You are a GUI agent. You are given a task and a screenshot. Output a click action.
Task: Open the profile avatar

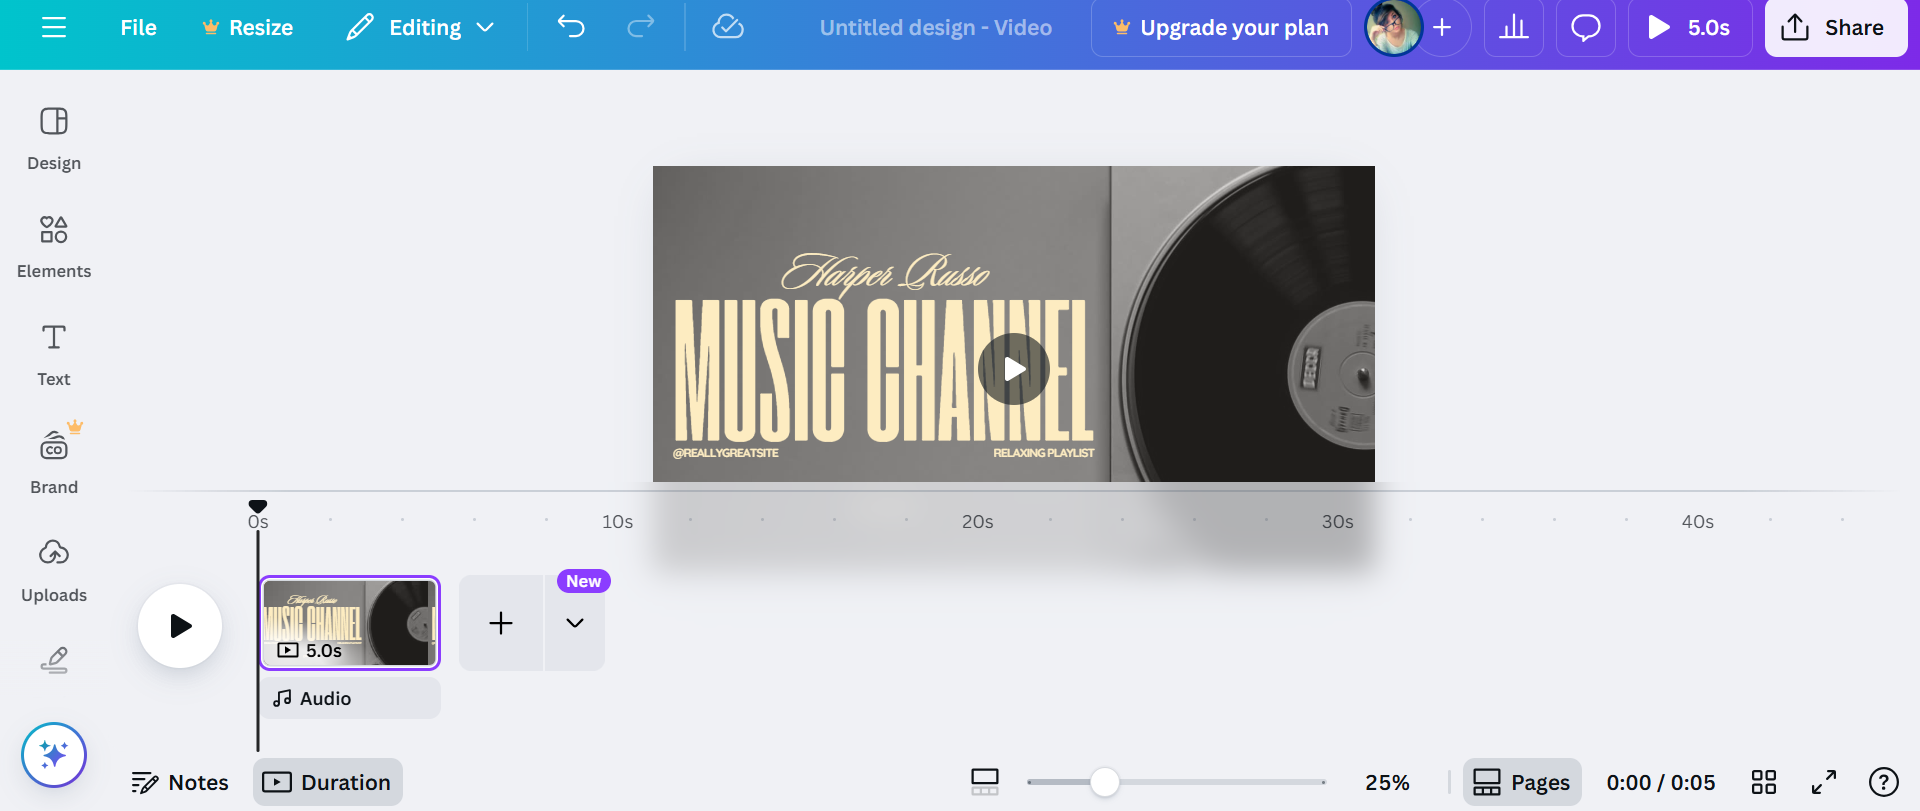pyautogui.click(x=1392, y=28)
